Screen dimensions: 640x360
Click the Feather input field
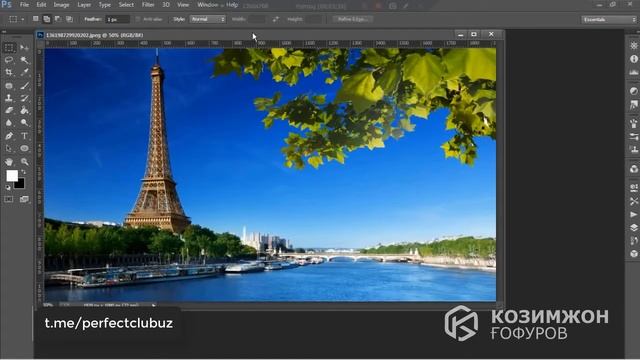click(x=118, y=19)
